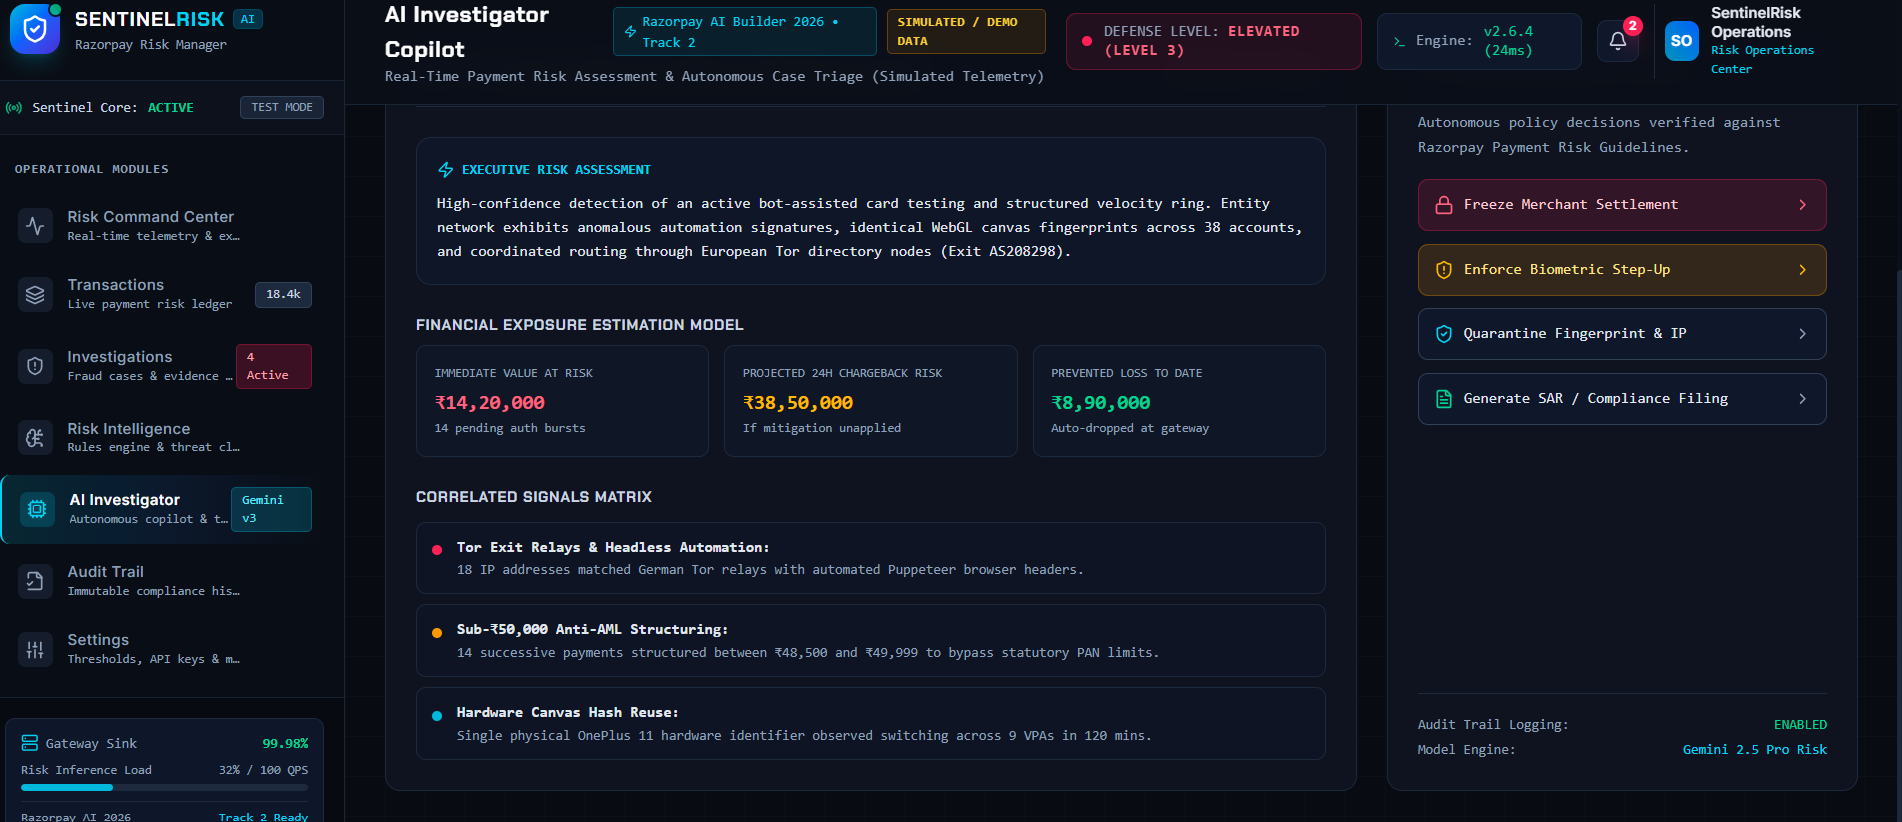
Task: Click the SentinelRisk shield logo
Action: pyautogui.click(x=35, y=29)
